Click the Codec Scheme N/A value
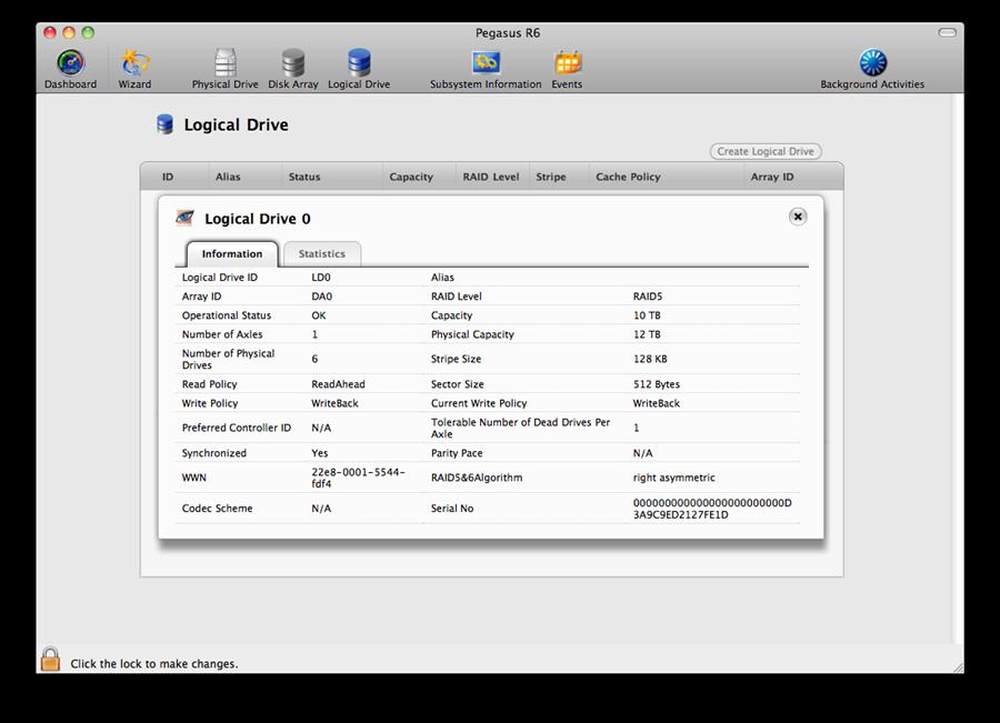The height and width of the screenshot is (723, 1000). 321,508
